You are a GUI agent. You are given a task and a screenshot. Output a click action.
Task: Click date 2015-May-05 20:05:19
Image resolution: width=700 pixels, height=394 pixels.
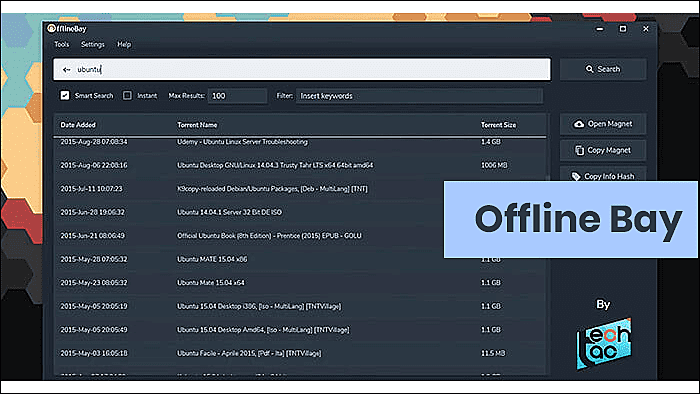tap(94, 307)
